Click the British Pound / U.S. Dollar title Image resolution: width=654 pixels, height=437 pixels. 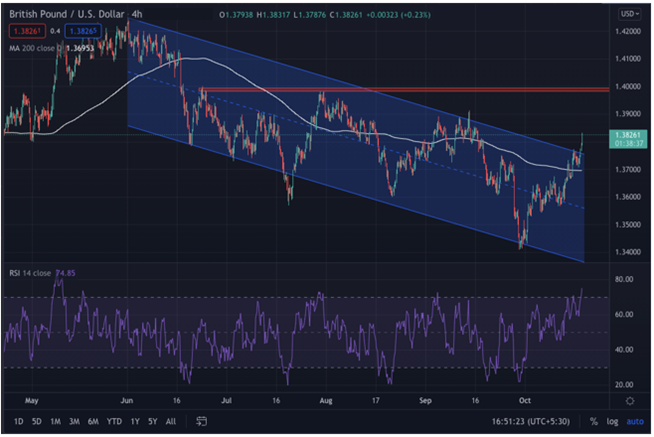[67, 14]
